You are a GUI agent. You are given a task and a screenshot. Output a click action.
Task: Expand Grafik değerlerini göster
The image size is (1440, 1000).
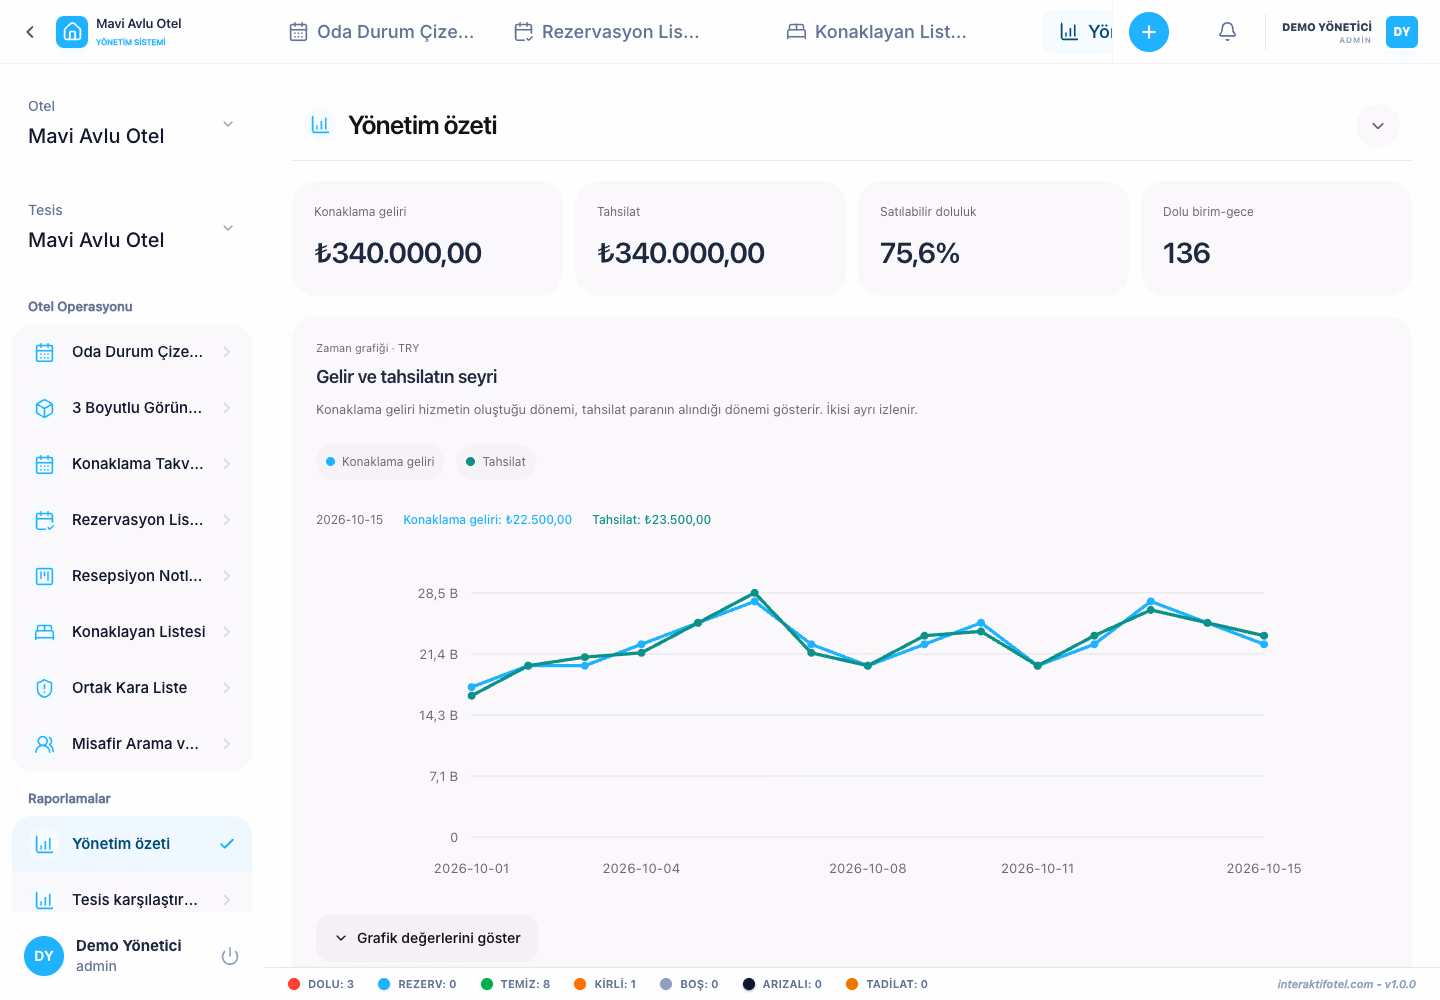(x=427, y=938)
